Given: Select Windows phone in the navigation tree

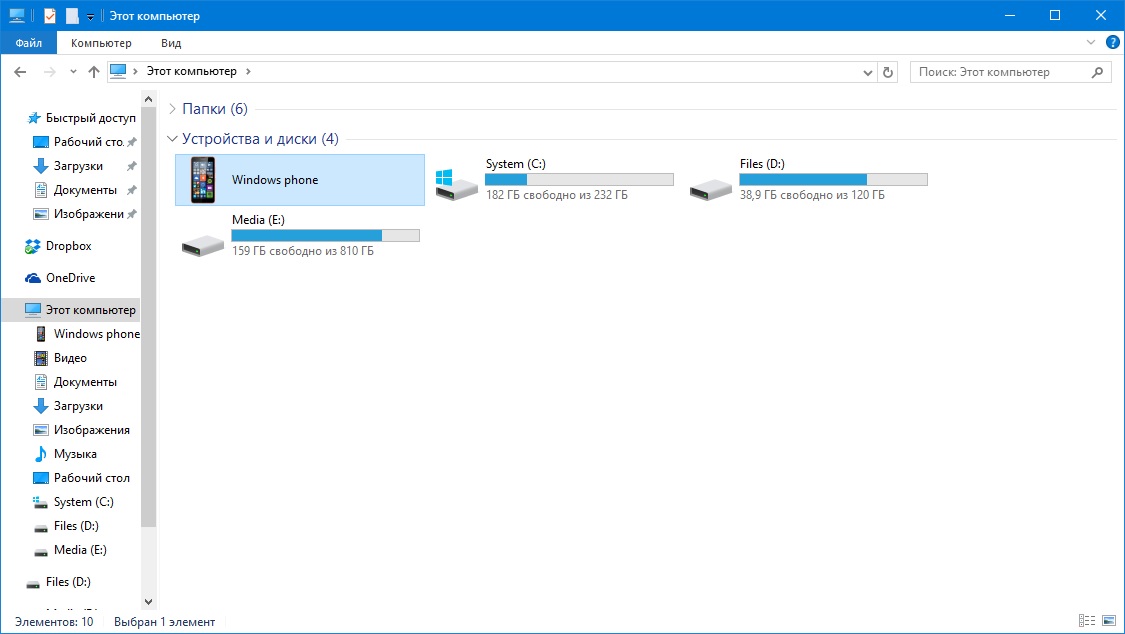Looking at the screenshot, I should (x=96, y=333).
